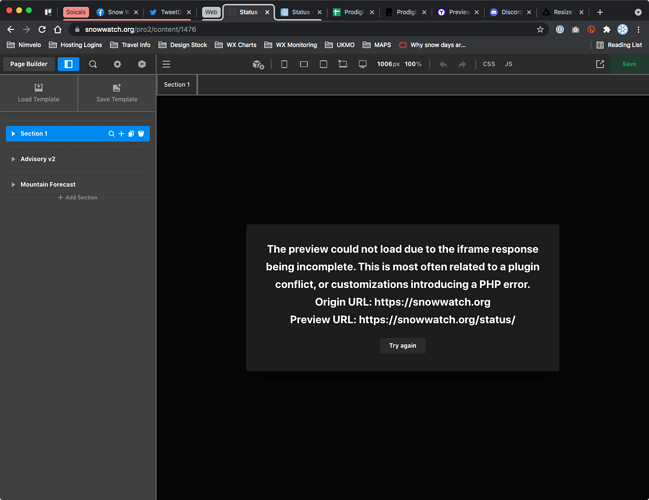The height and width of the screenshot is (500, 649).
Task: Click Save Template
Action: [x=117, y=93]
